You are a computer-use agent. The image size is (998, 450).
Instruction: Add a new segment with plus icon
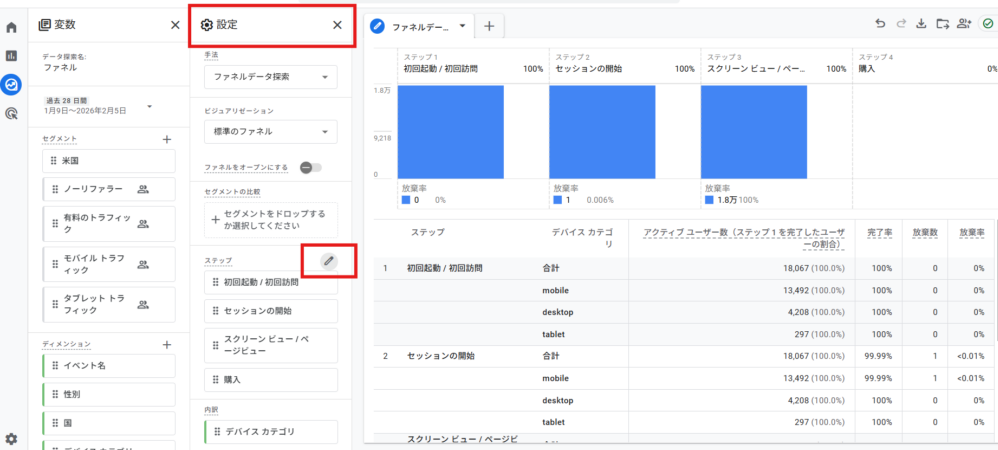(167, 139)
